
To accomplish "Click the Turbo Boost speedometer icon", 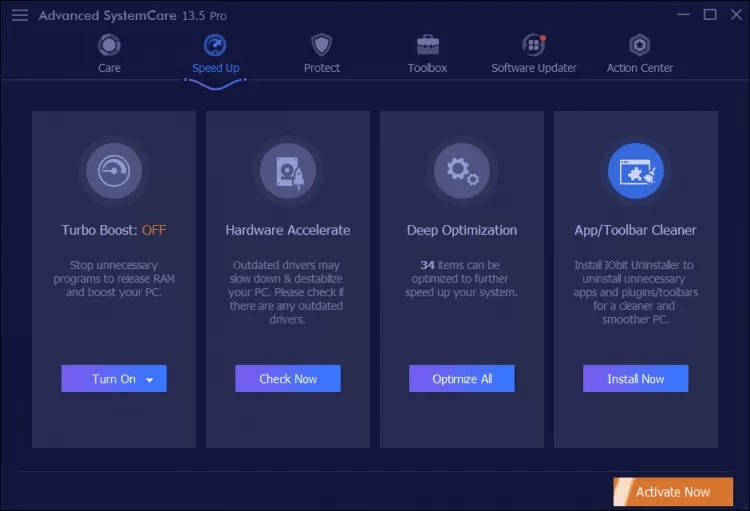I will coord(114,171).
